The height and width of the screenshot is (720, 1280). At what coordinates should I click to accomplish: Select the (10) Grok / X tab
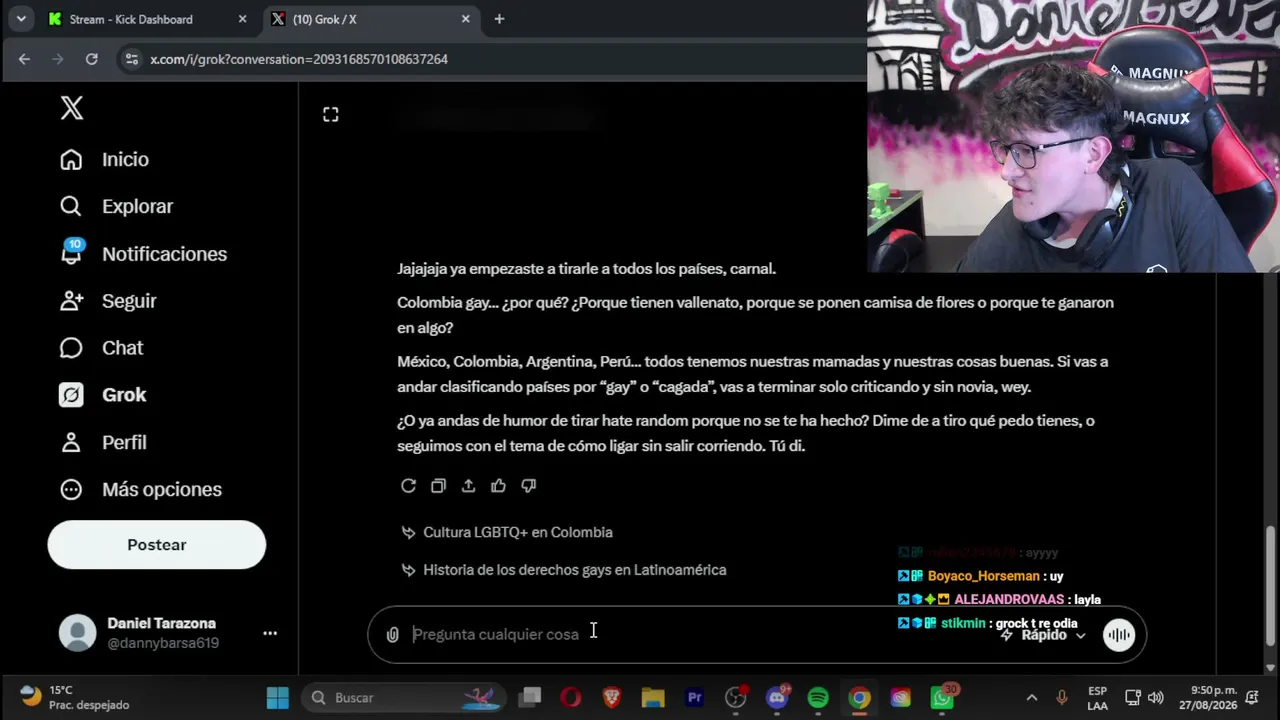(371, 19)
